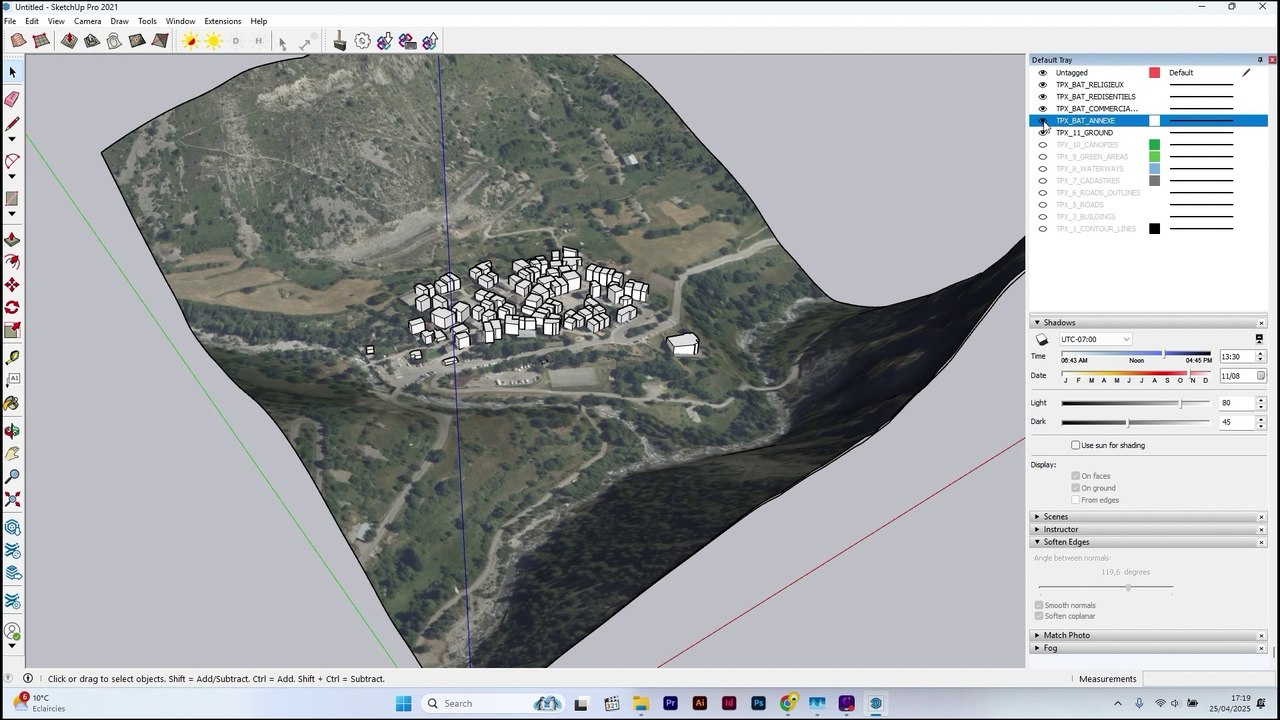Viewport: 1280px width, 720px height.
Task: Show the TPX_8_WATERWAYS tag
Action: (1043, 169)
